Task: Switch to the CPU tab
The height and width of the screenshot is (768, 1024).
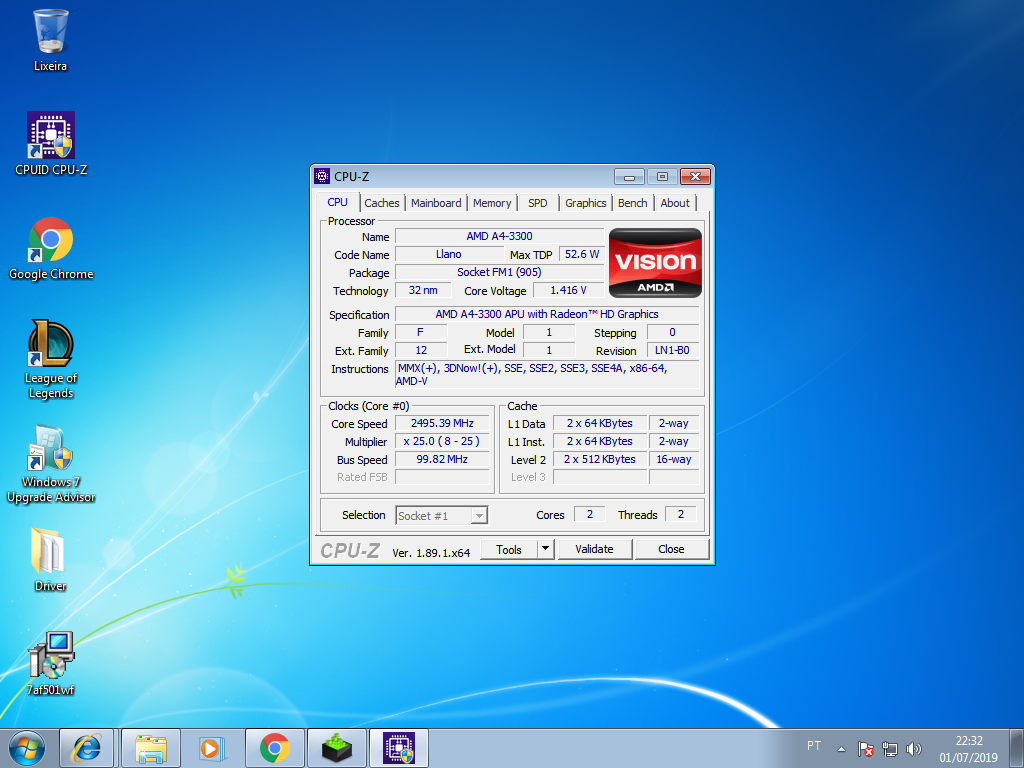Action: click(x=338, y=202)
